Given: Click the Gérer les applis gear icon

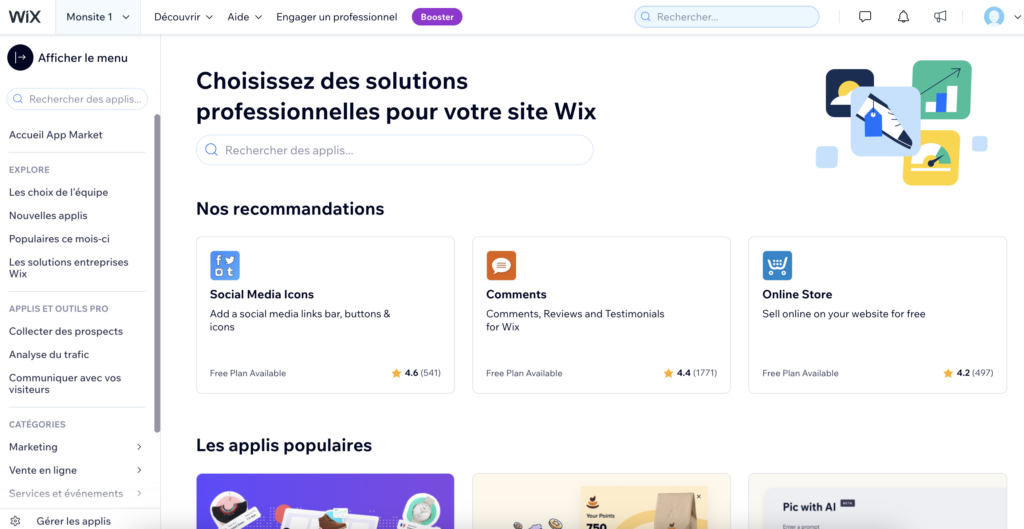Looking at the screenshot, I should [x=15, y=521].
